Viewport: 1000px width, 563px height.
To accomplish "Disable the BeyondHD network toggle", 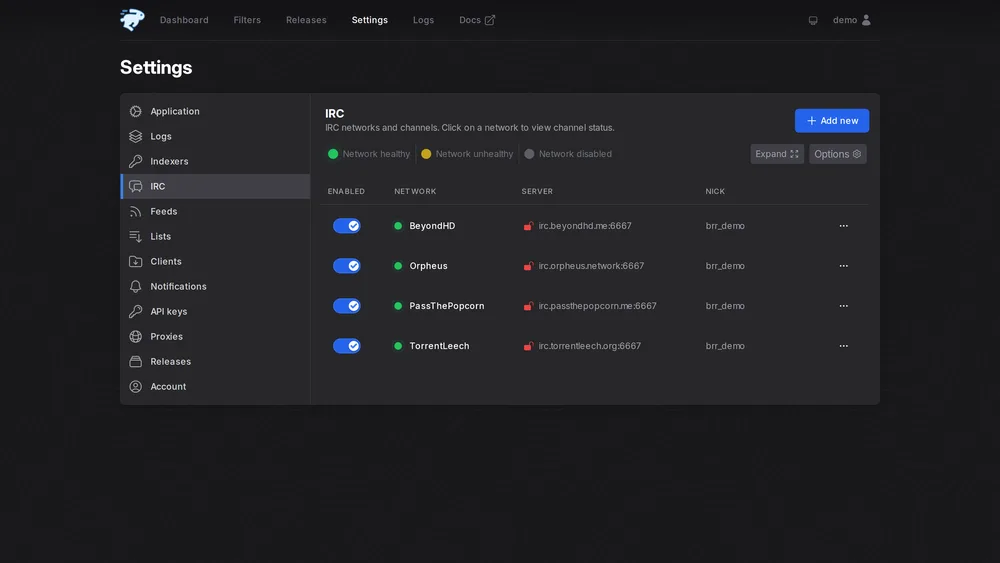I will pyautogui.click(x=346, y=226).
